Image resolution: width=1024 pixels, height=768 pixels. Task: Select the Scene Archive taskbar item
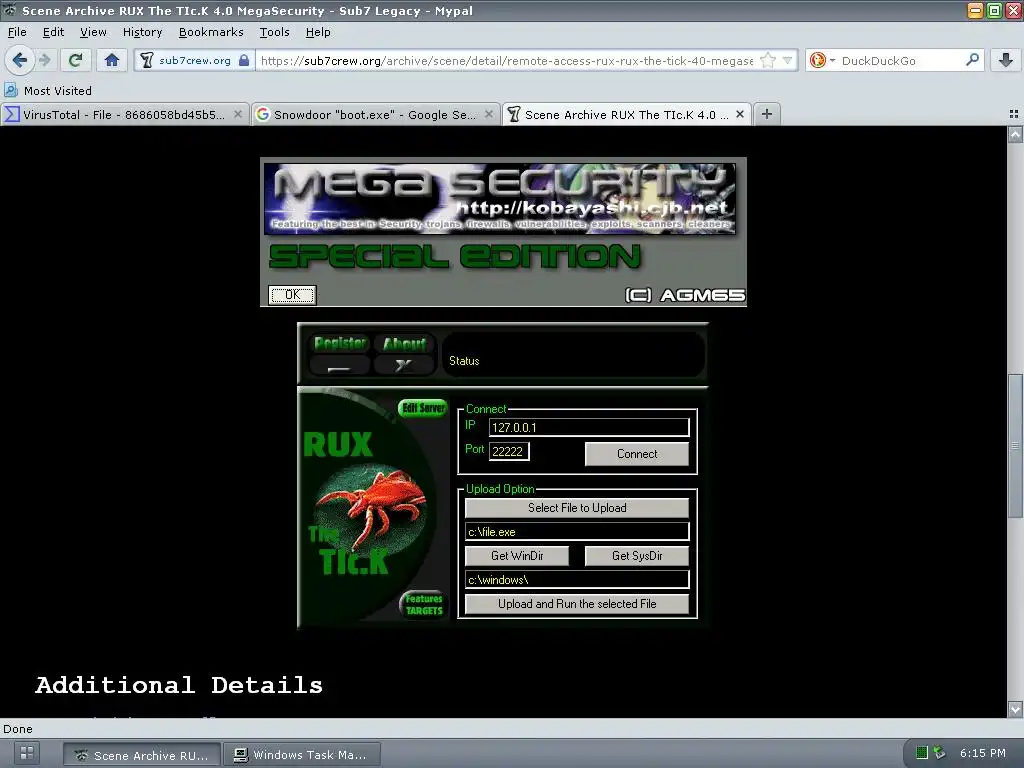coord(142,755)
